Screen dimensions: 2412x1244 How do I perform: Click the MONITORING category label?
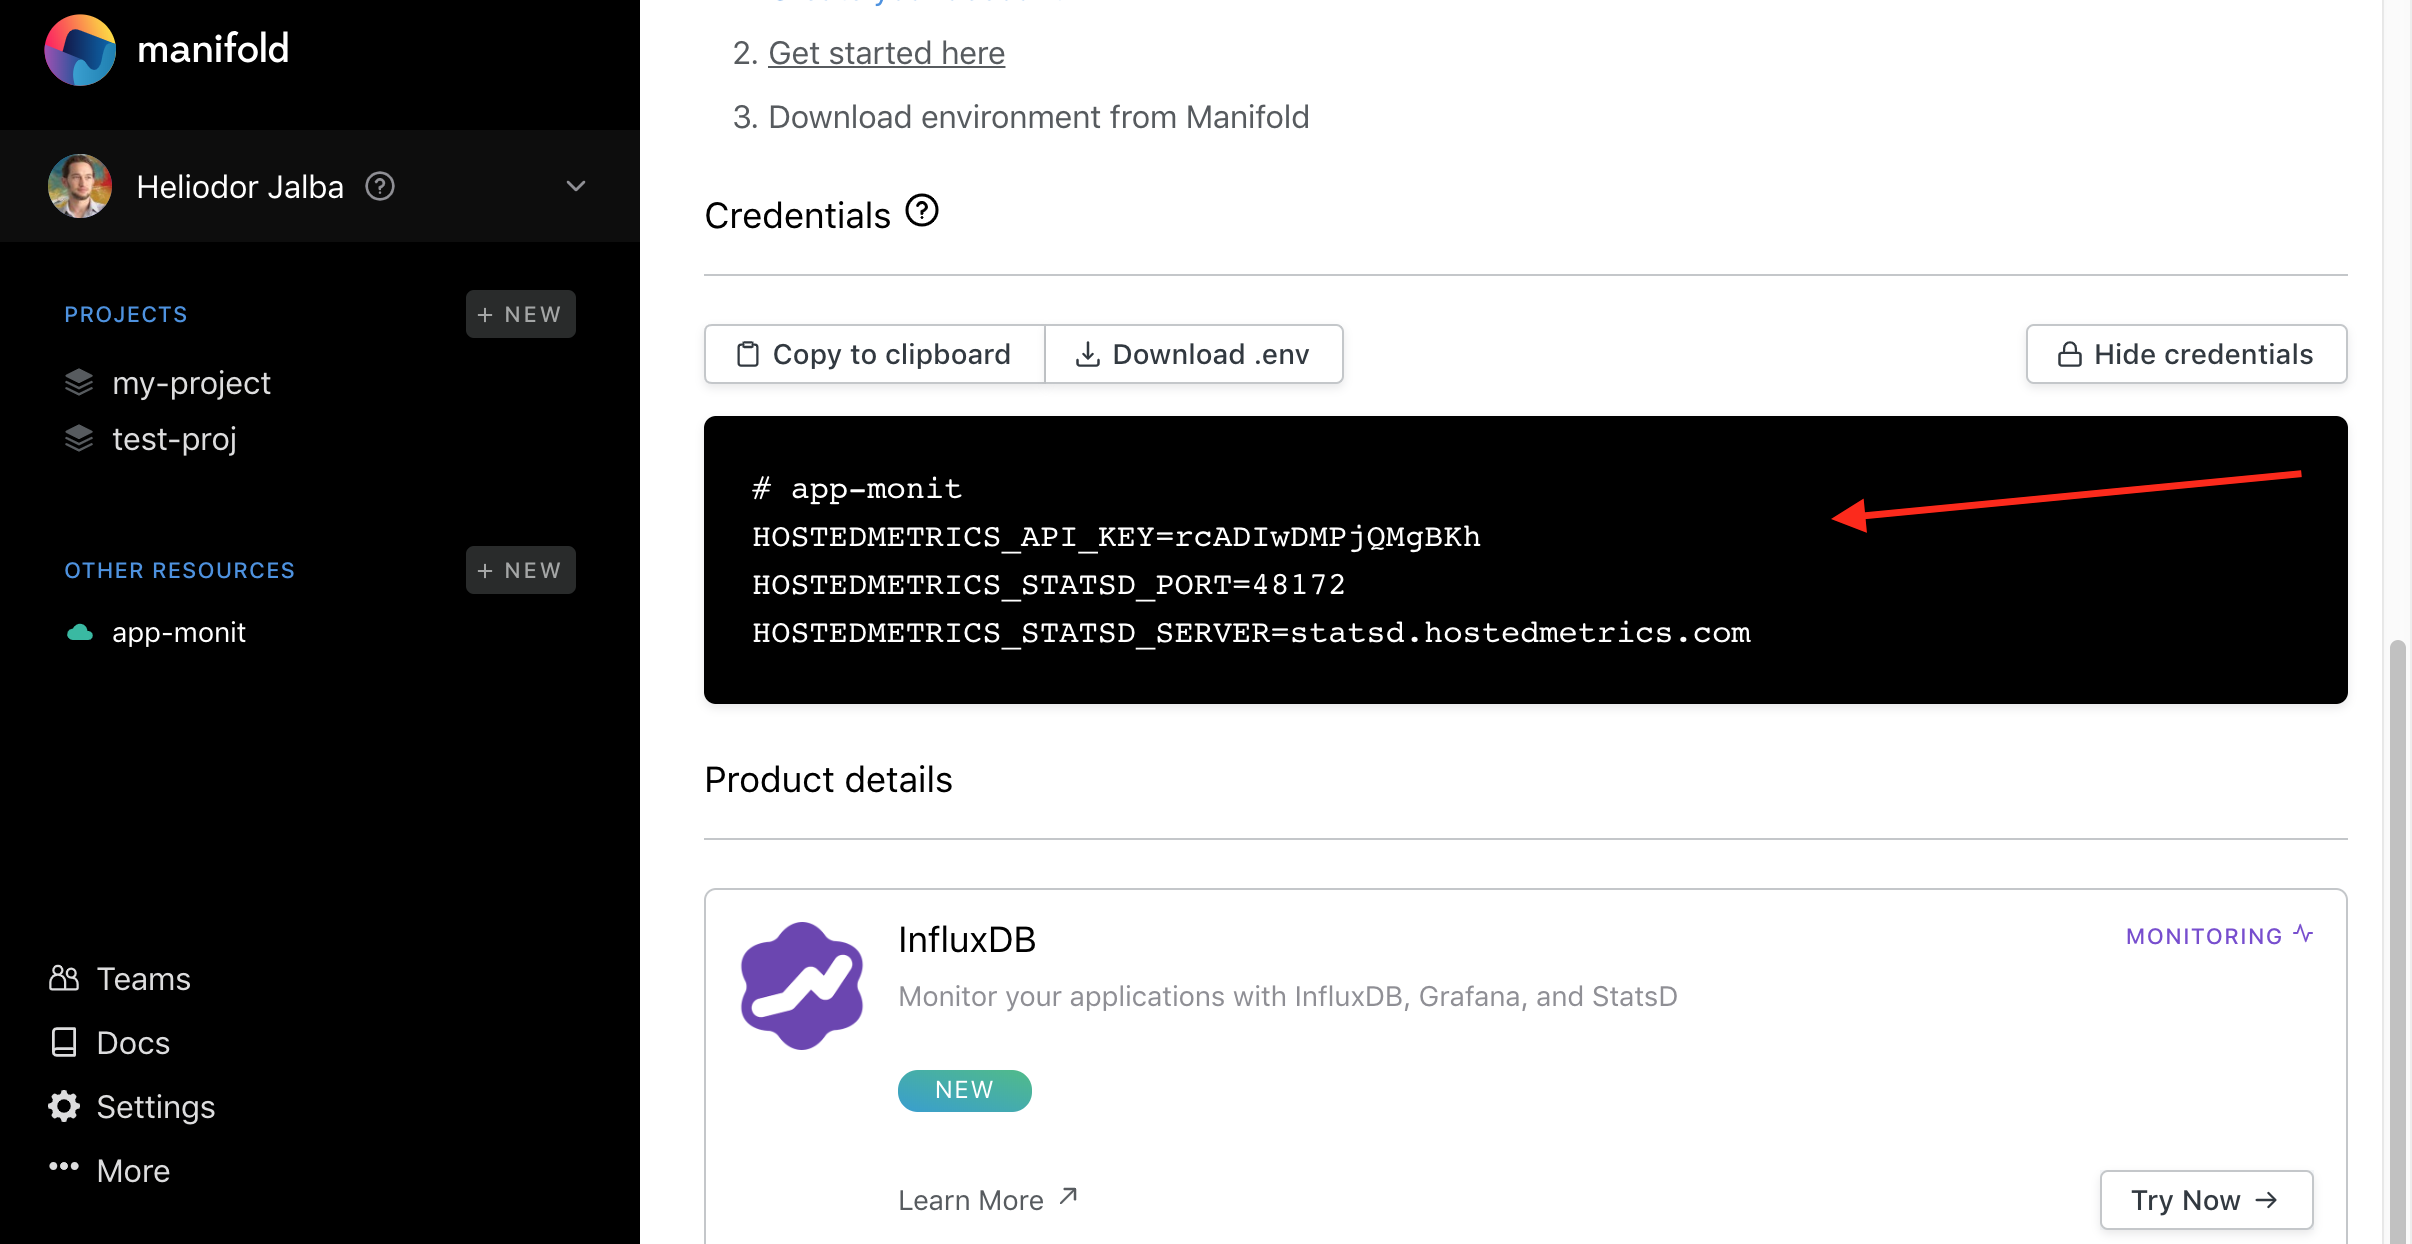pos(2204,936)
